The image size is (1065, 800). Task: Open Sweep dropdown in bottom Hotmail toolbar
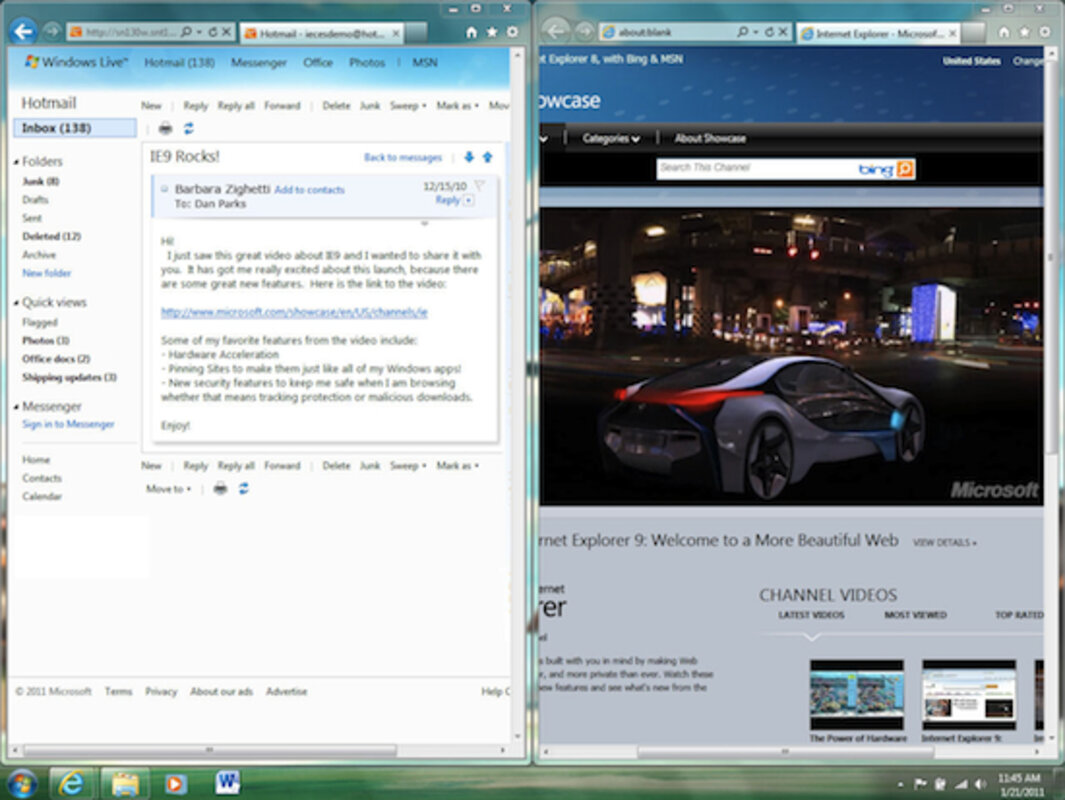point(408,466)
